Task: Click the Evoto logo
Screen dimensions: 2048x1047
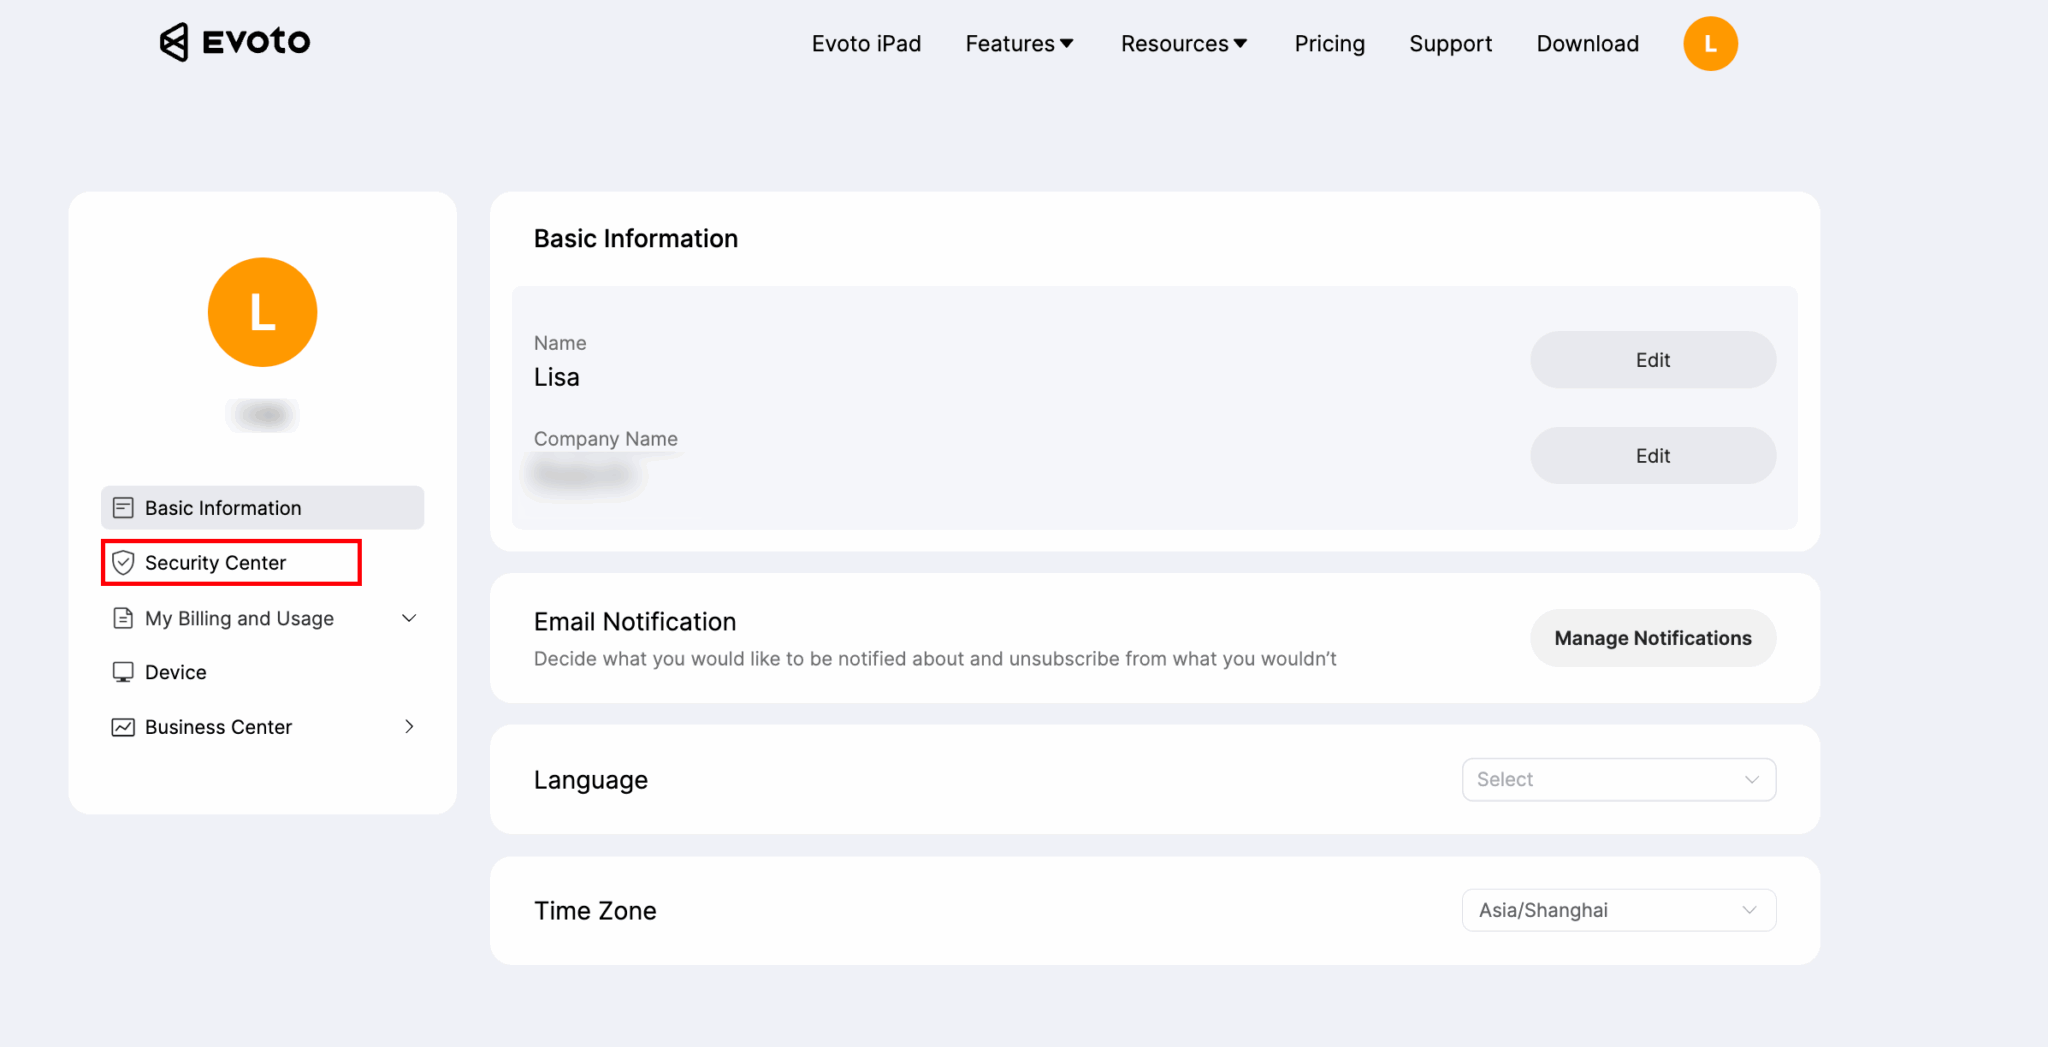Action: (233, 42)
